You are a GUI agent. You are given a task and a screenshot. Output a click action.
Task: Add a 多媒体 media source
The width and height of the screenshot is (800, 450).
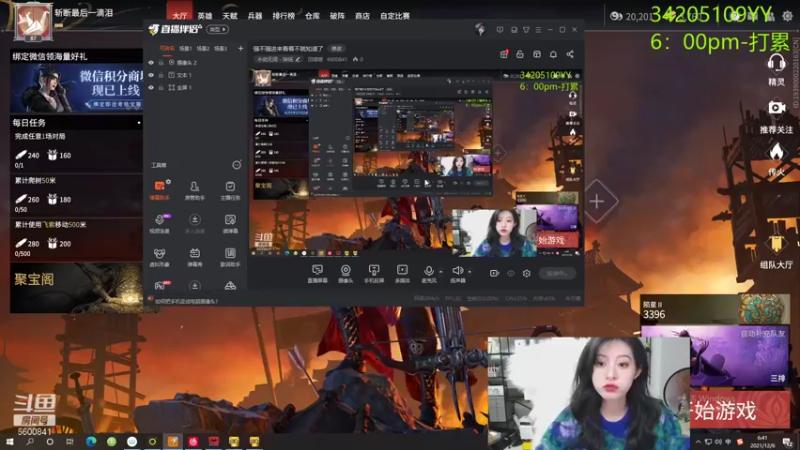[402, 273]
